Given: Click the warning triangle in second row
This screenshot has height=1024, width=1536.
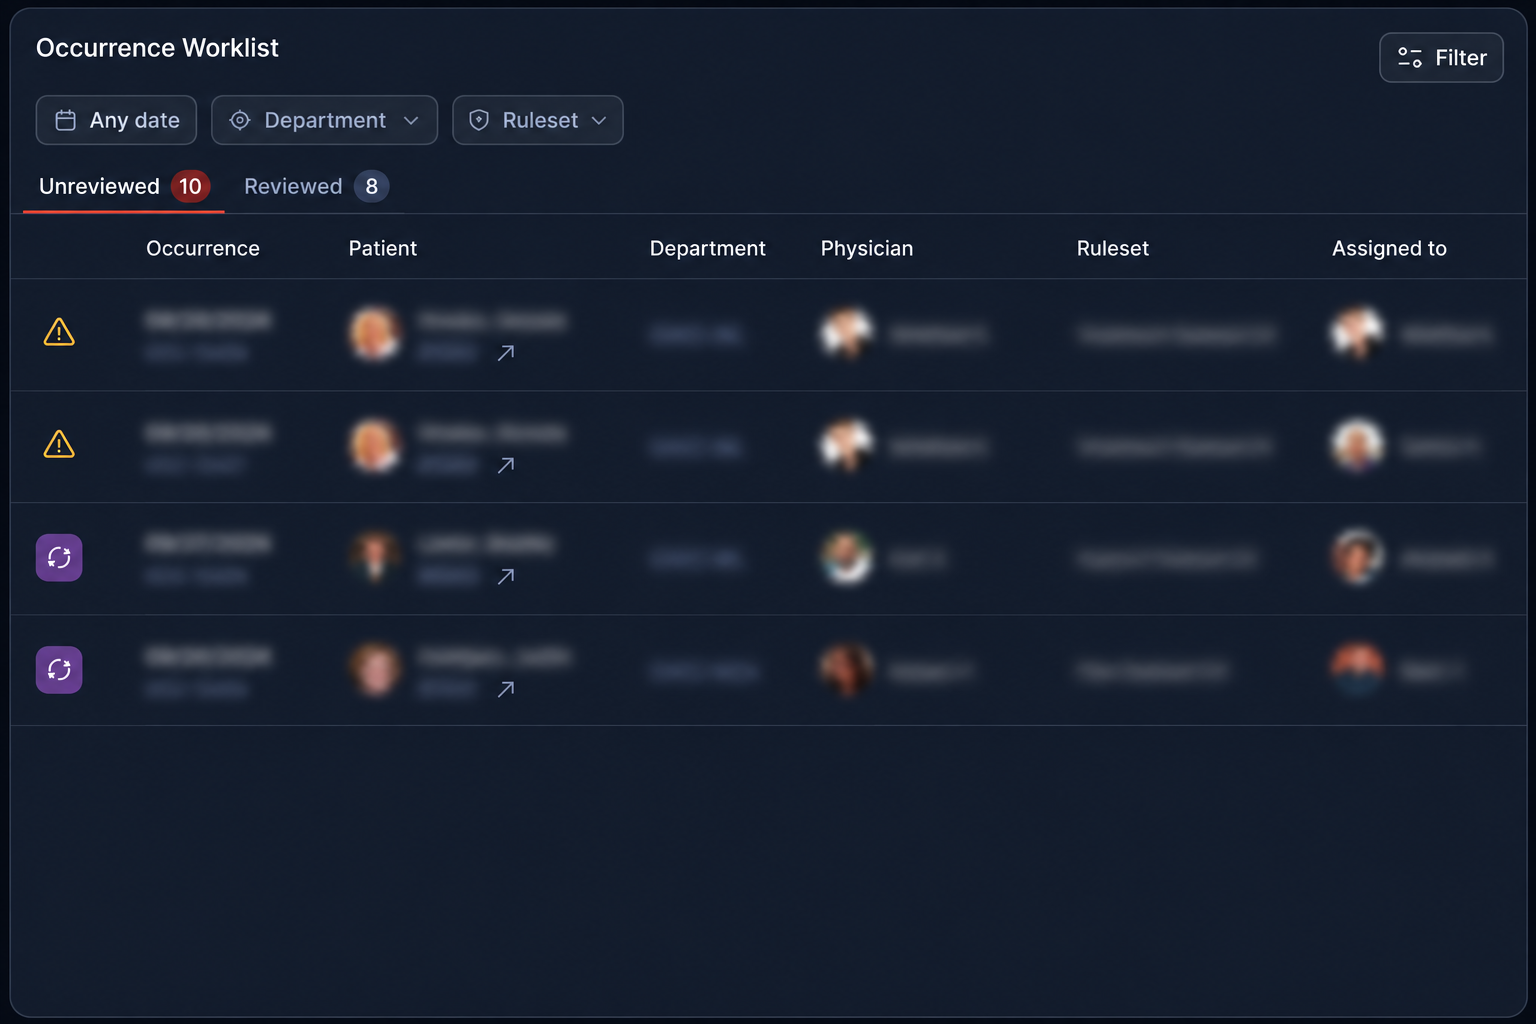Looking at the screenshot, I should 59,444.
